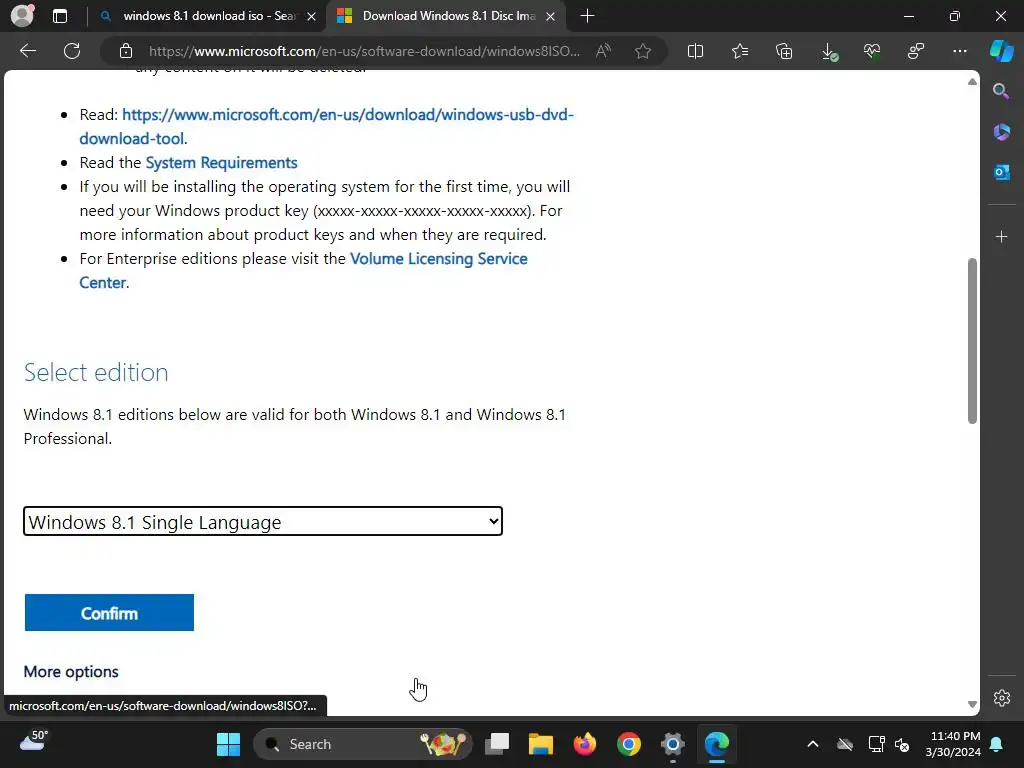Open Task View on the taskbar

(x=497, y=744)
